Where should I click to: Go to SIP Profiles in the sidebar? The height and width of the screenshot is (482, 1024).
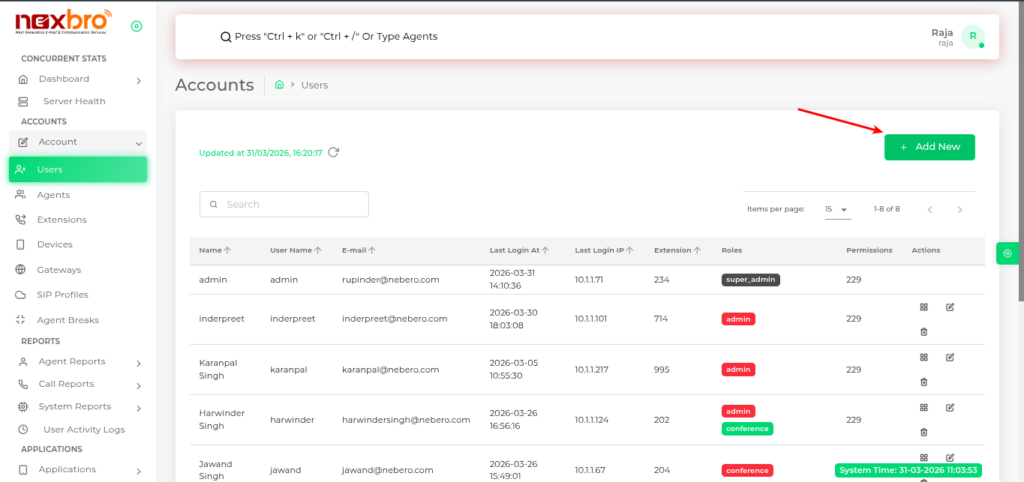tap(62, 295)
